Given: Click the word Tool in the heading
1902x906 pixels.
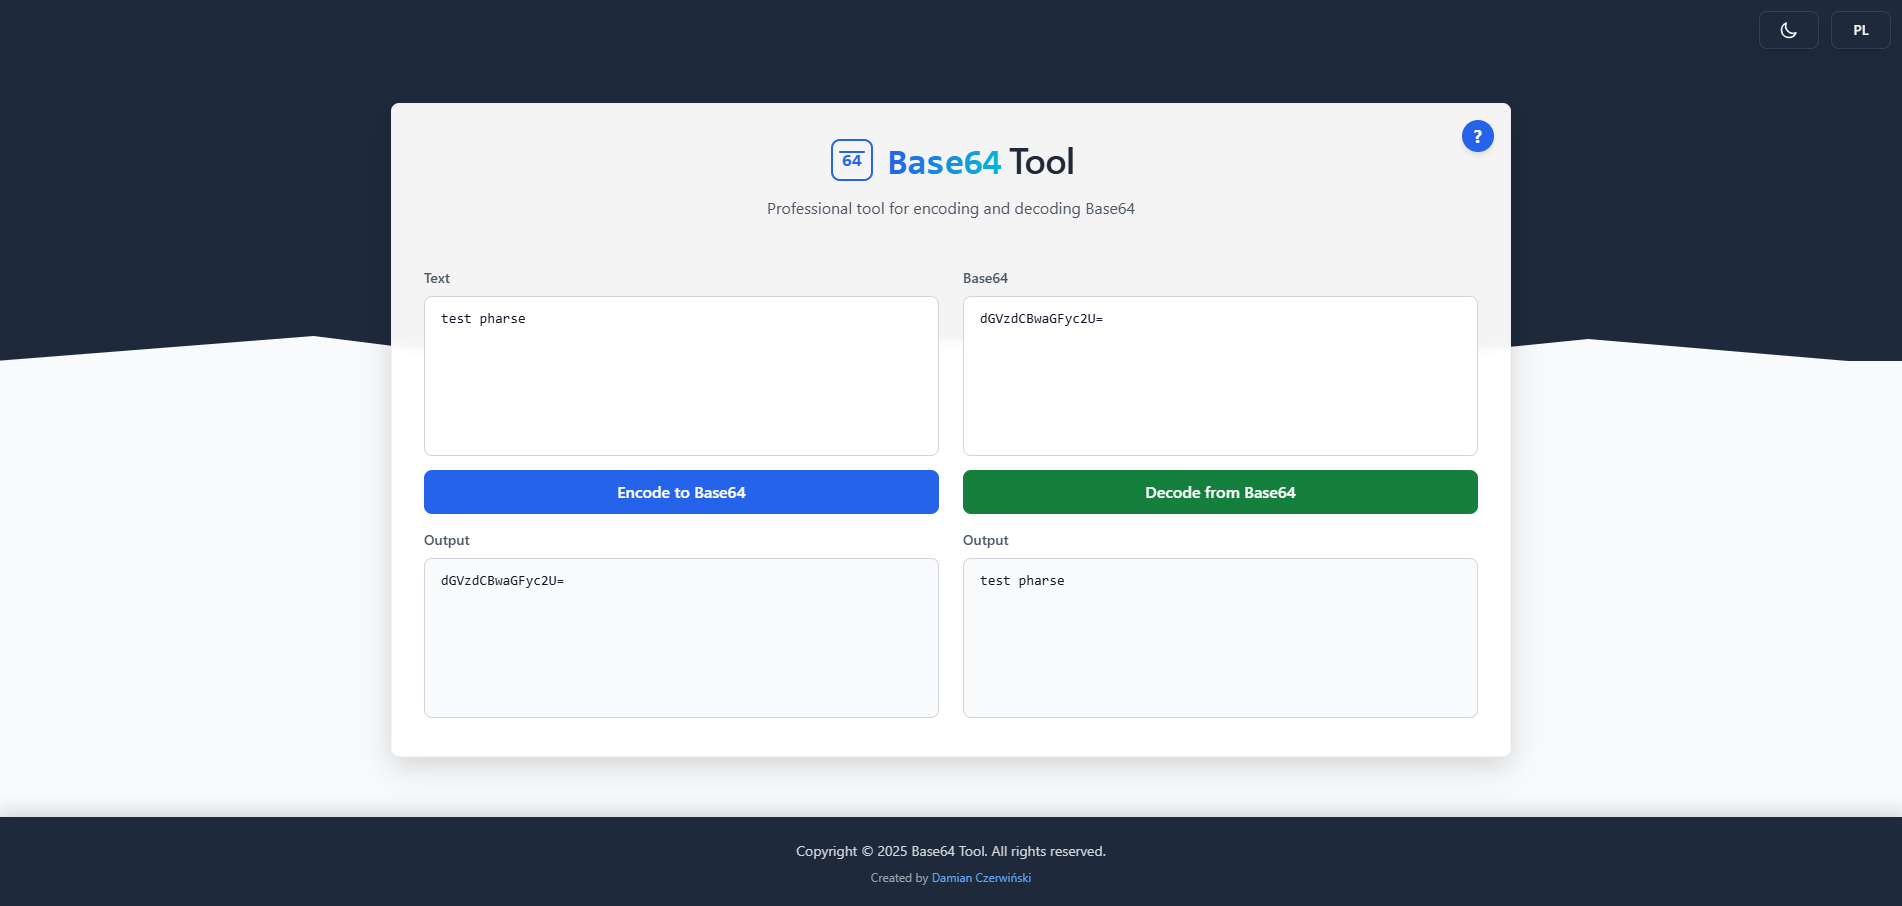Looking at the screenshot, I should pyautogui.click(x=1041, y=162).
